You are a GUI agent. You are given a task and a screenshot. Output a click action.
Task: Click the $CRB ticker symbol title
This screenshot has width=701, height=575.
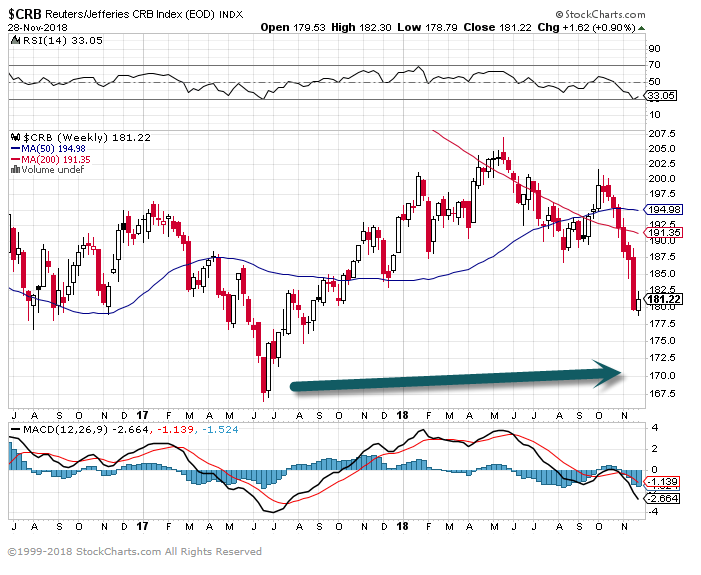point(25,14)
